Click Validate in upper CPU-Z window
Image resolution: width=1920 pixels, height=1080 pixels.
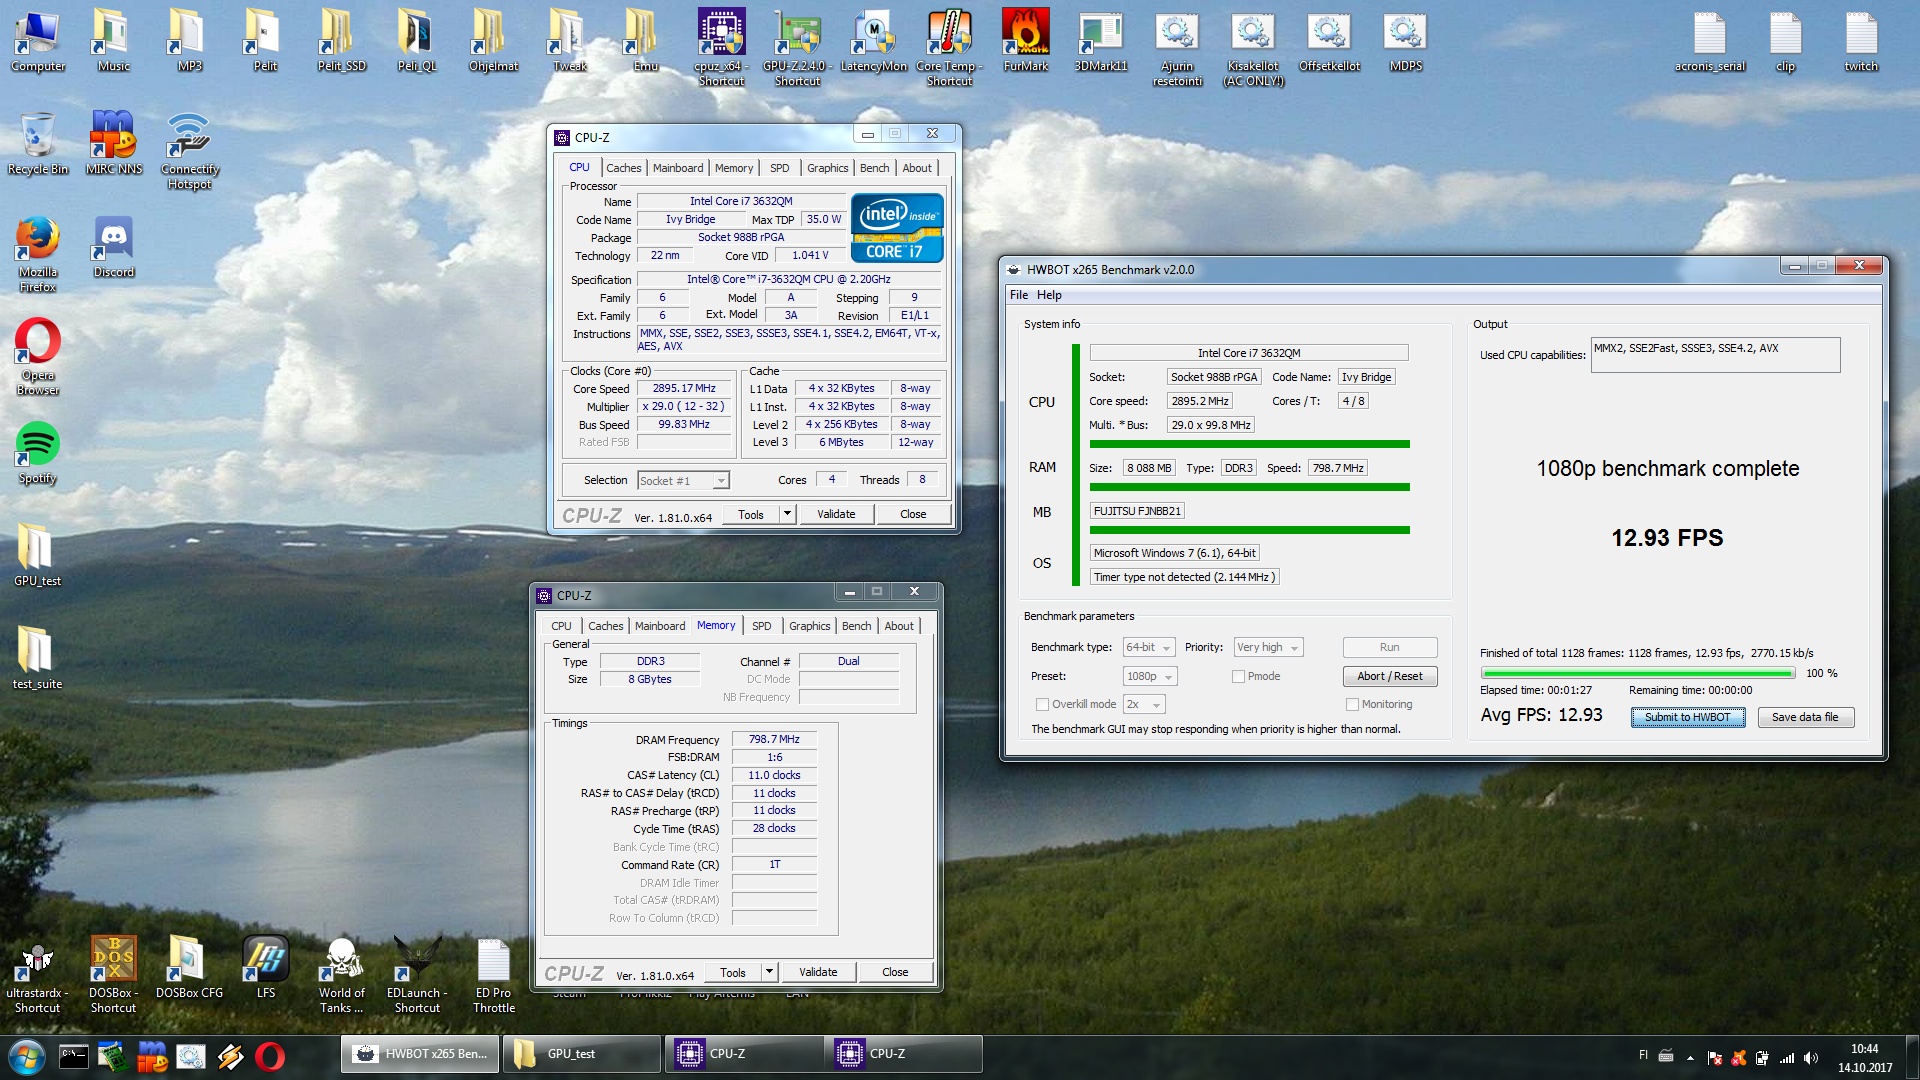click(836, 514)
